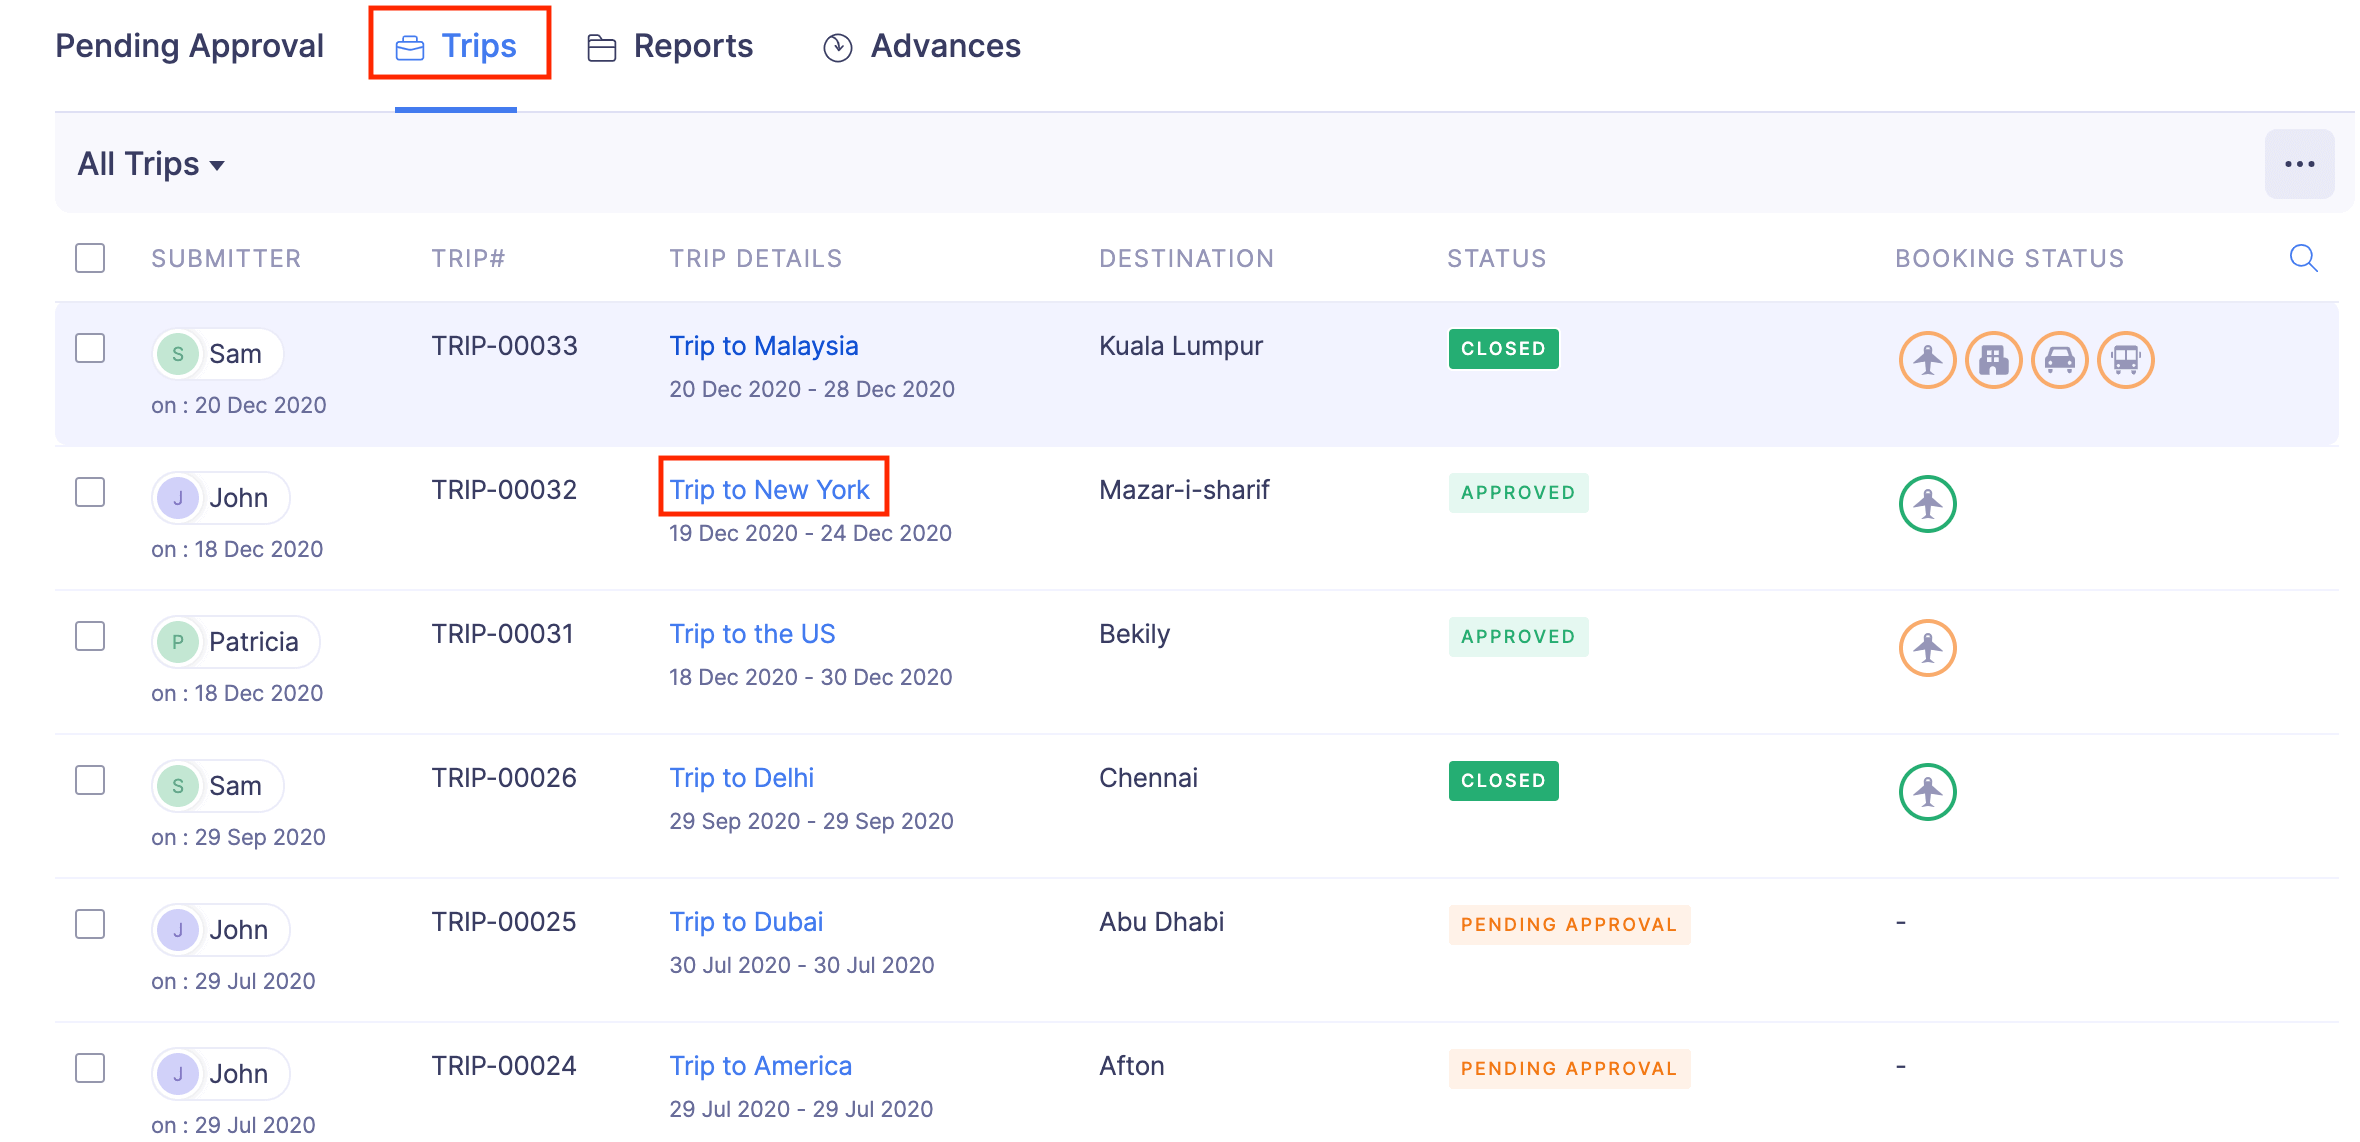
Task: Open the Advances tab
Action: pyautogui.click(x=921, y=46)
